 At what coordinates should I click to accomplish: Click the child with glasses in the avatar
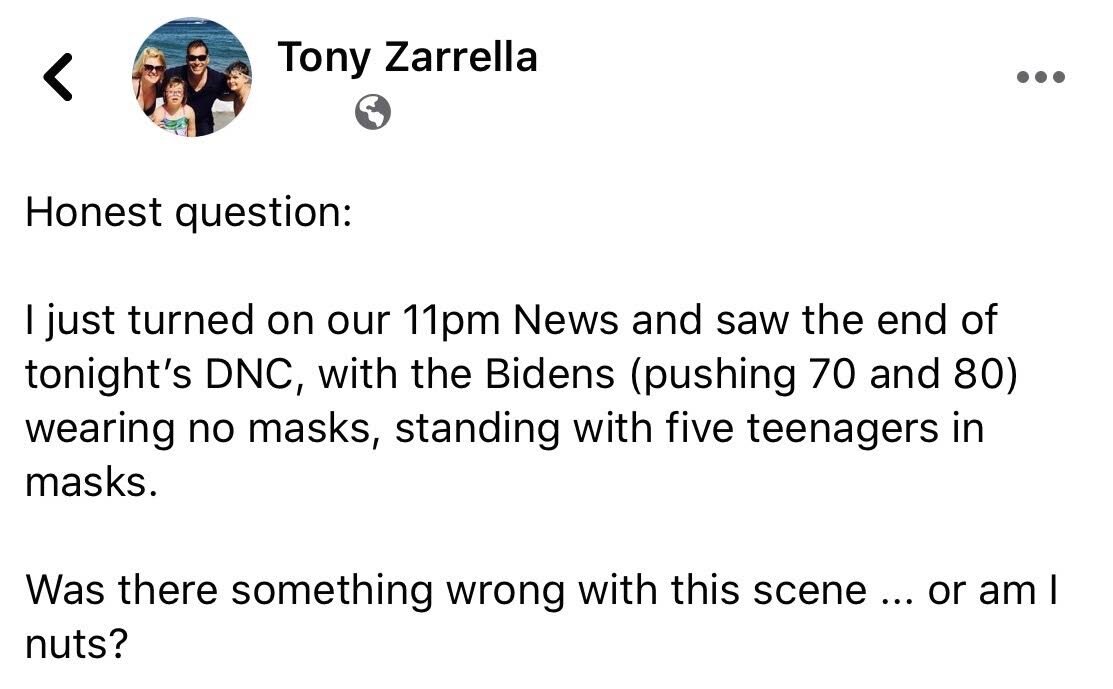175,105
